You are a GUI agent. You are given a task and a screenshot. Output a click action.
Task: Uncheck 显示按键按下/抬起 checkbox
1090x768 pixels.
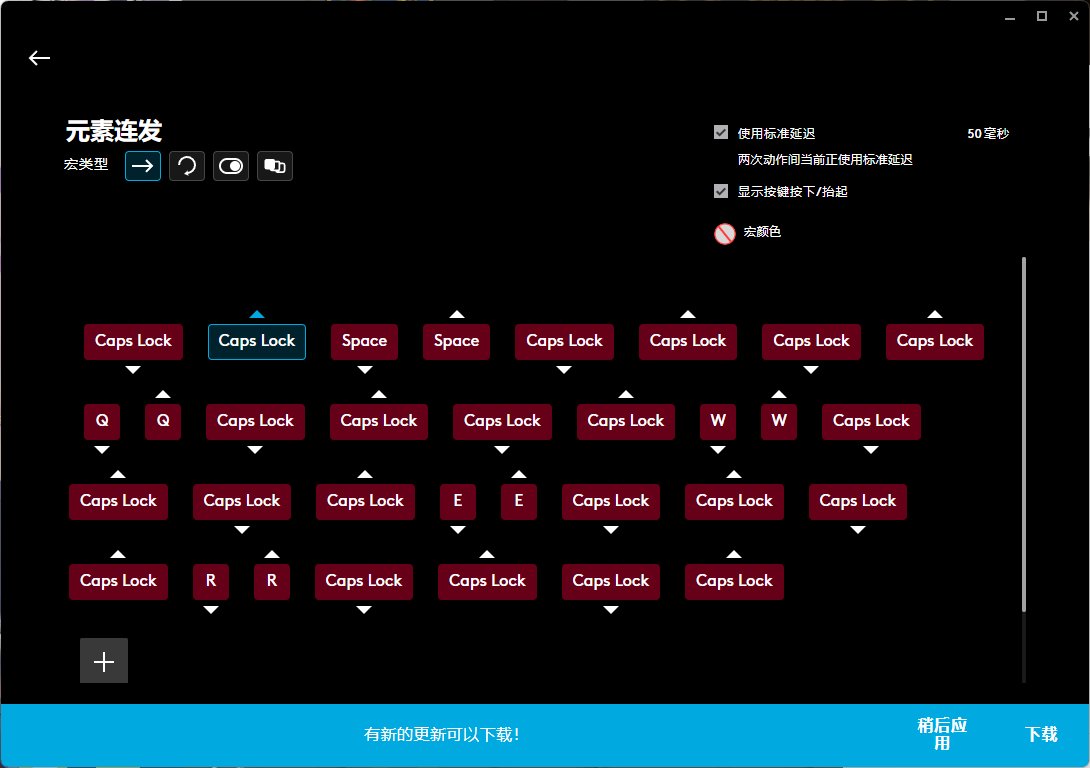(721, 191)
